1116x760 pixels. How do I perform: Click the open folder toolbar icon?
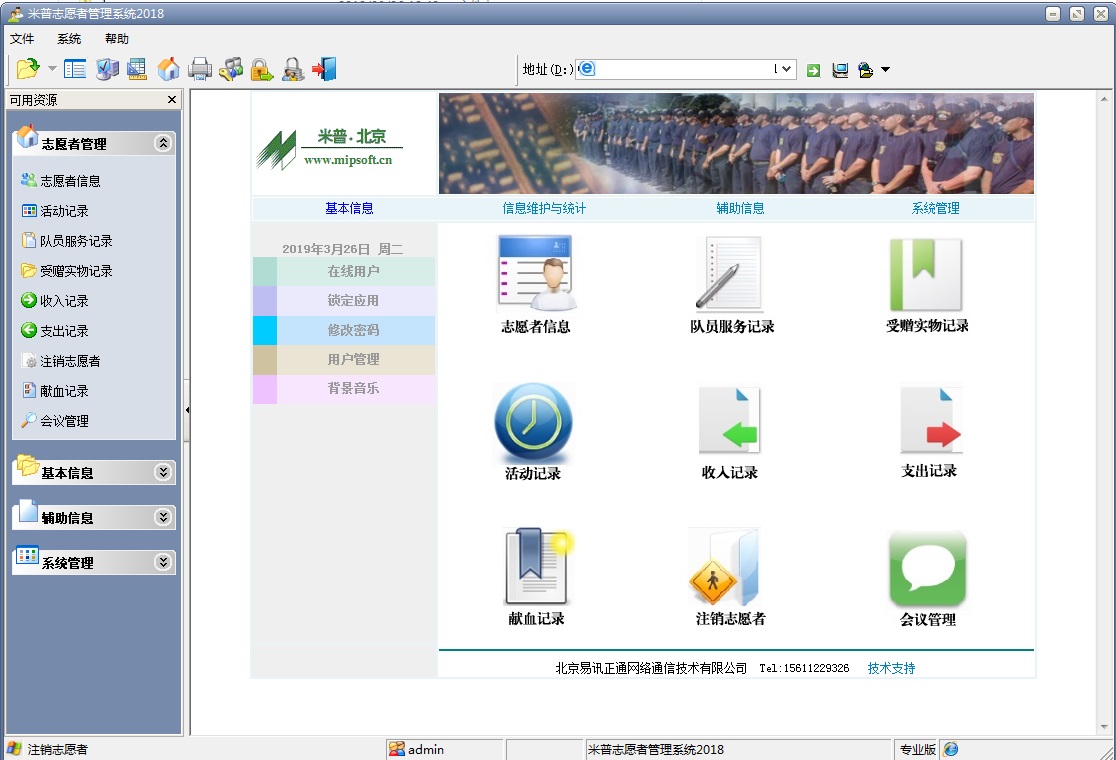click(28, 69)
